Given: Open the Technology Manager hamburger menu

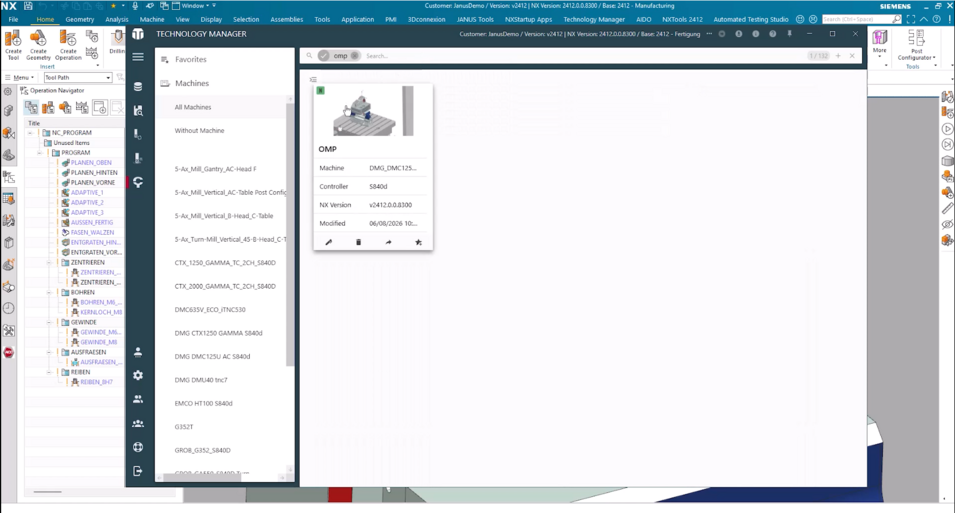Looking at the screenshot, I should point(138,57).
